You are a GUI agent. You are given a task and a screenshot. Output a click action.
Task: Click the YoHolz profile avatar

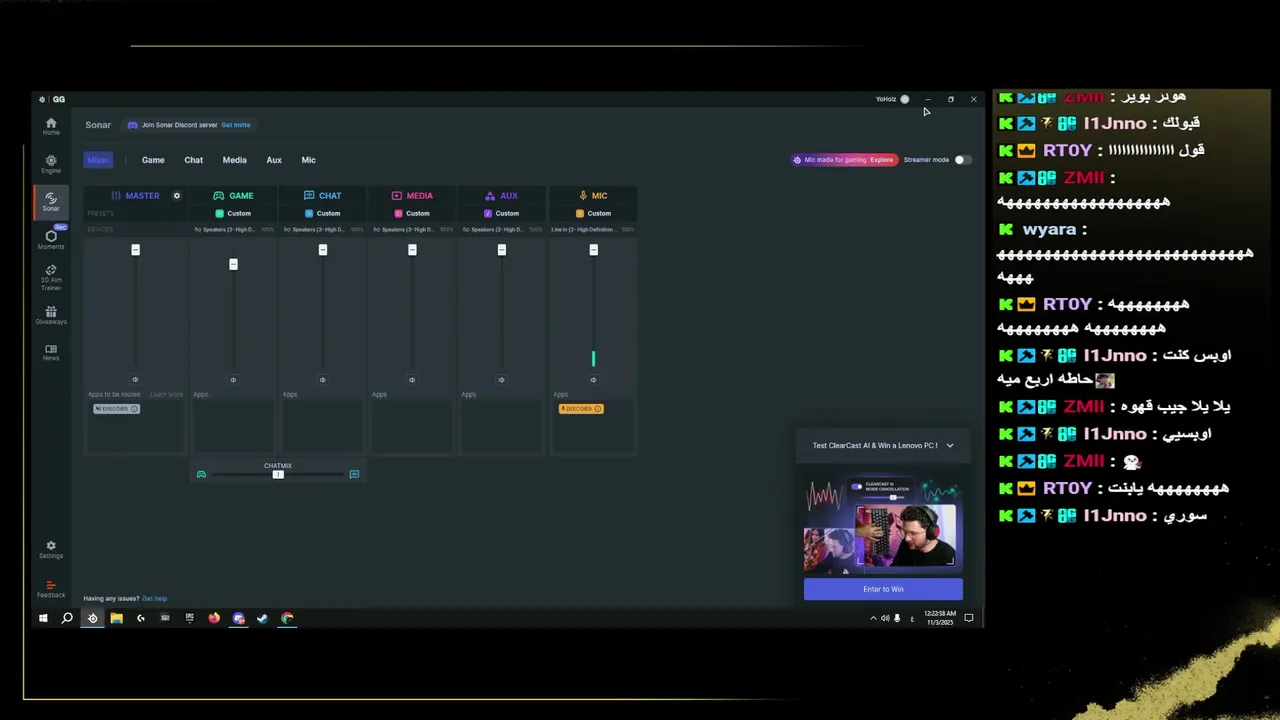click(905, 99)
